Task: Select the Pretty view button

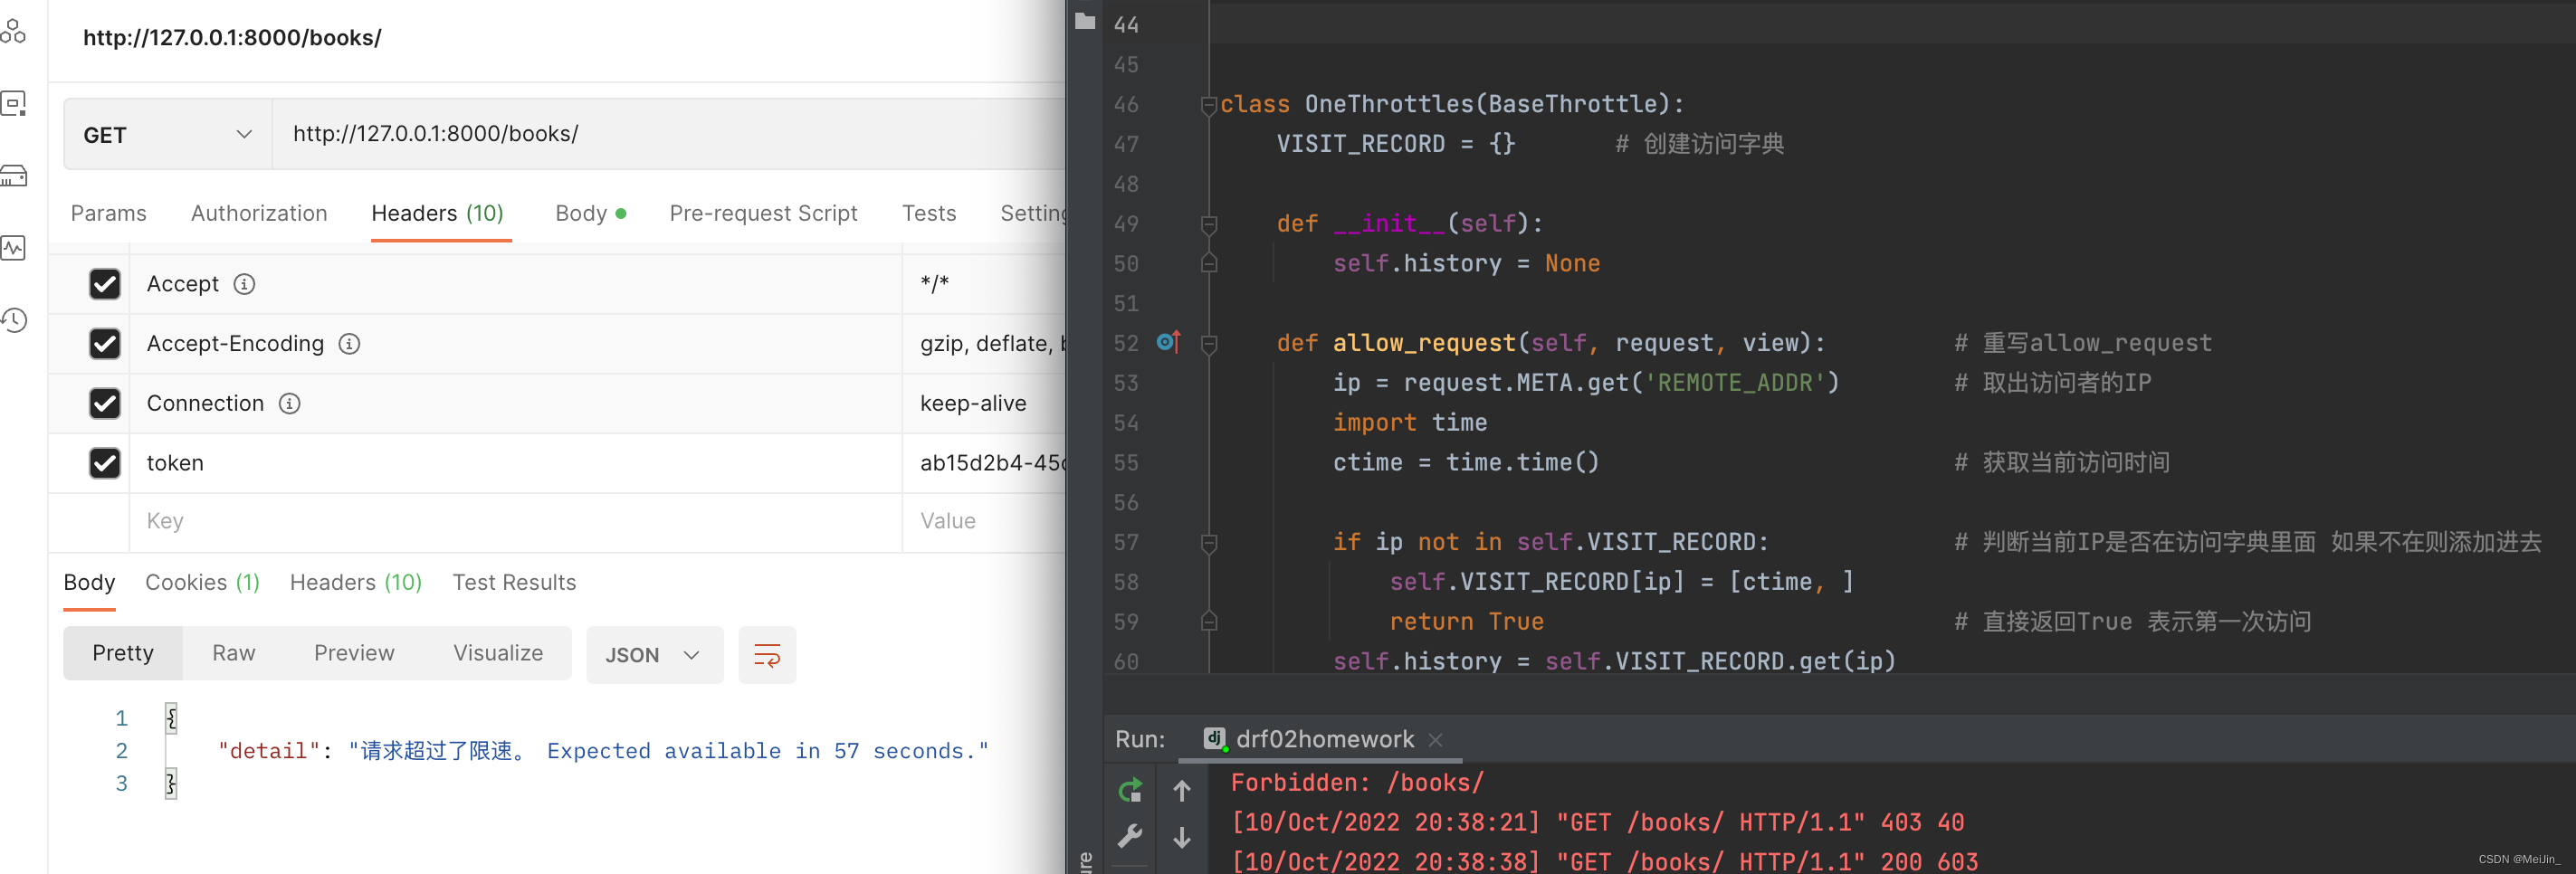Action: pos(123,653)
